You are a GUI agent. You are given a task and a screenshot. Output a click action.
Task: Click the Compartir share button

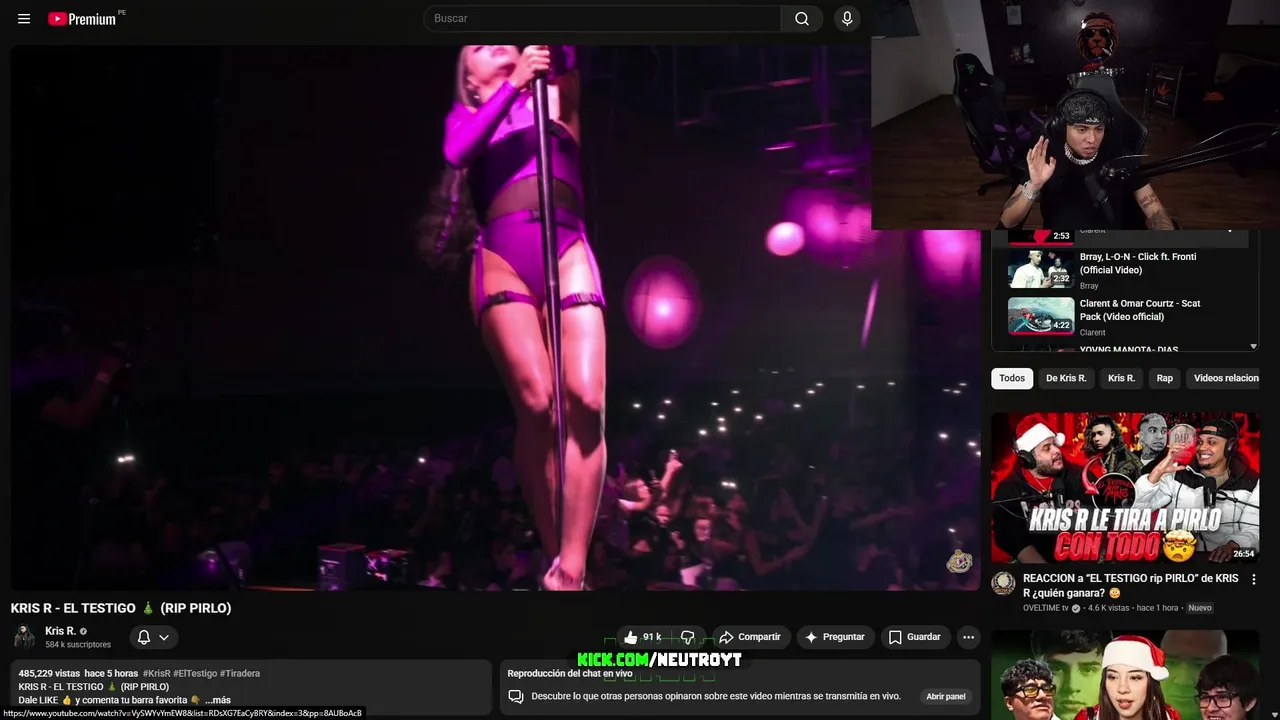point(750,637)
